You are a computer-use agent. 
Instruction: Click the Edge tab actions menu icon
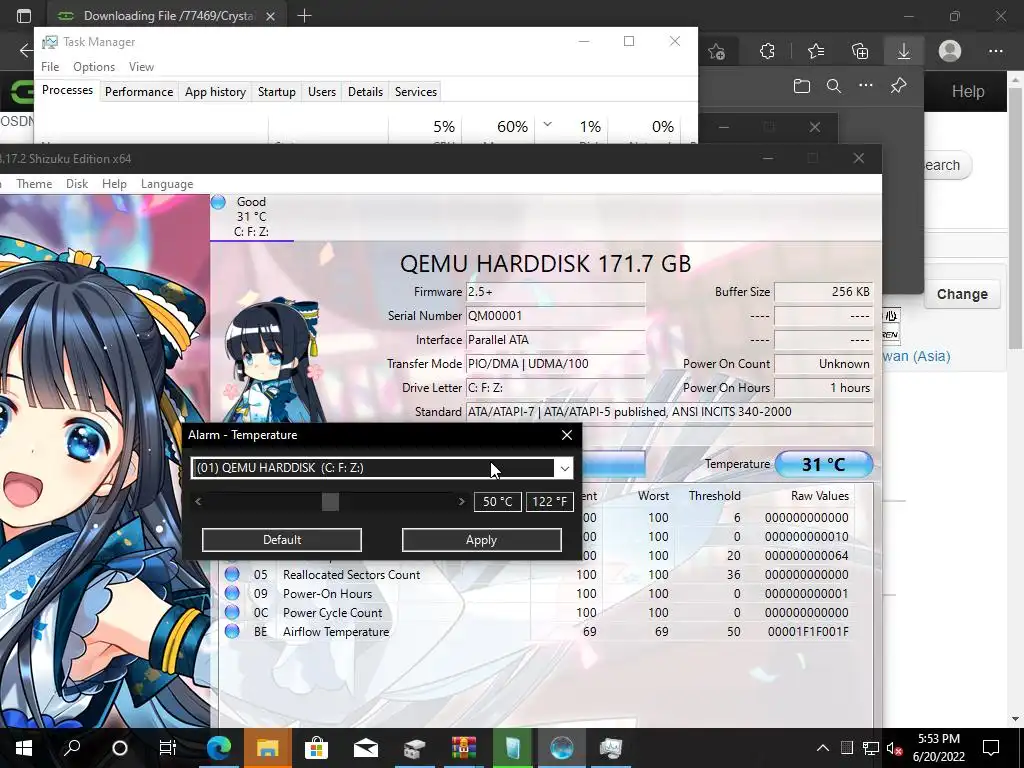[x=24, y=16]
